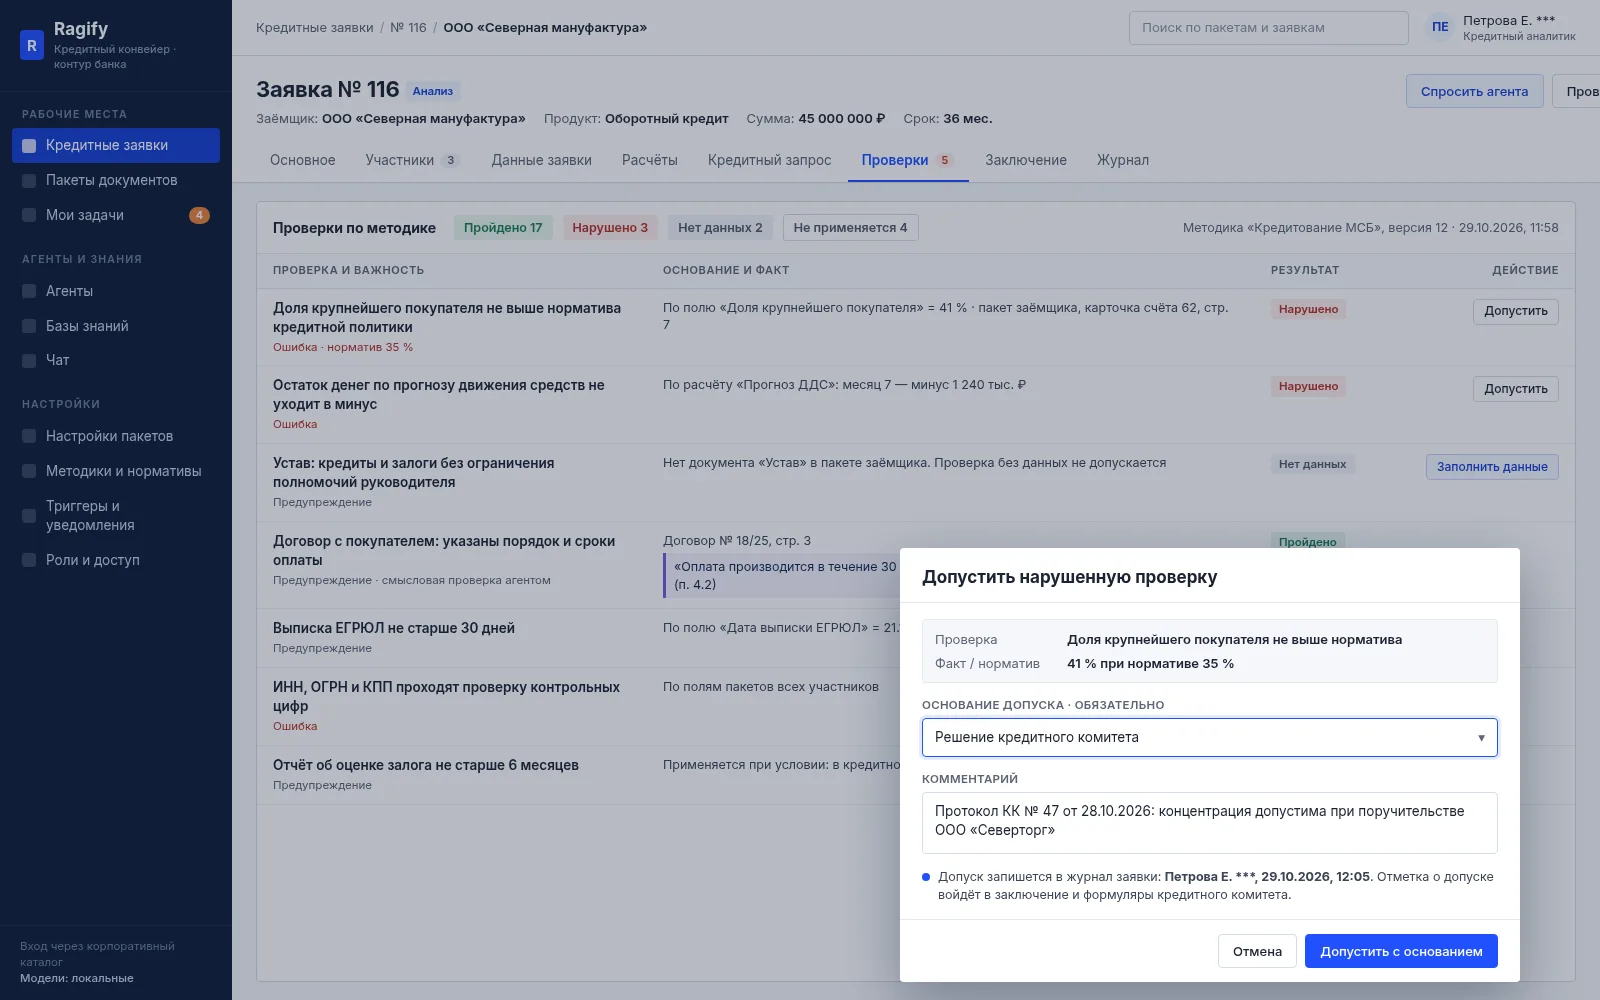Screen dimensions: 1600x1000
Task: Click the Методики и нормативы sidebar icon
Action: coord(29,471)
